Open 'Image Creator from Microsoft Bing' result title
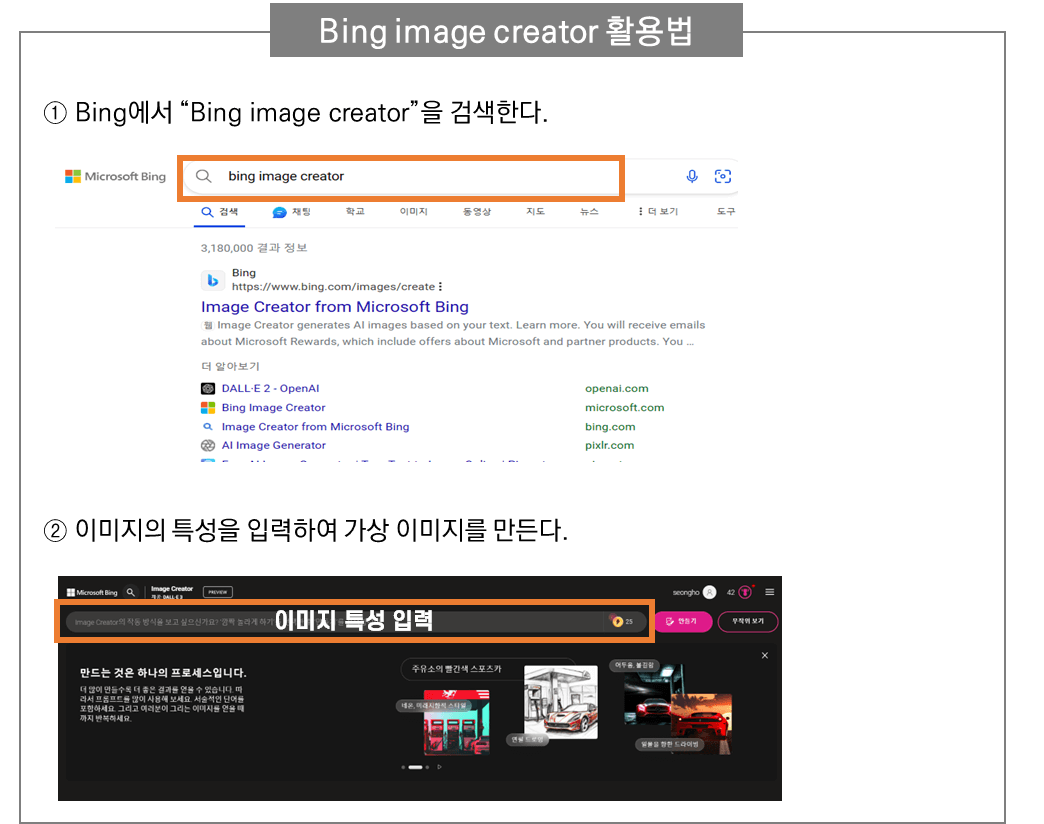This screenshot has height=824, width=1044. point(335,307)
